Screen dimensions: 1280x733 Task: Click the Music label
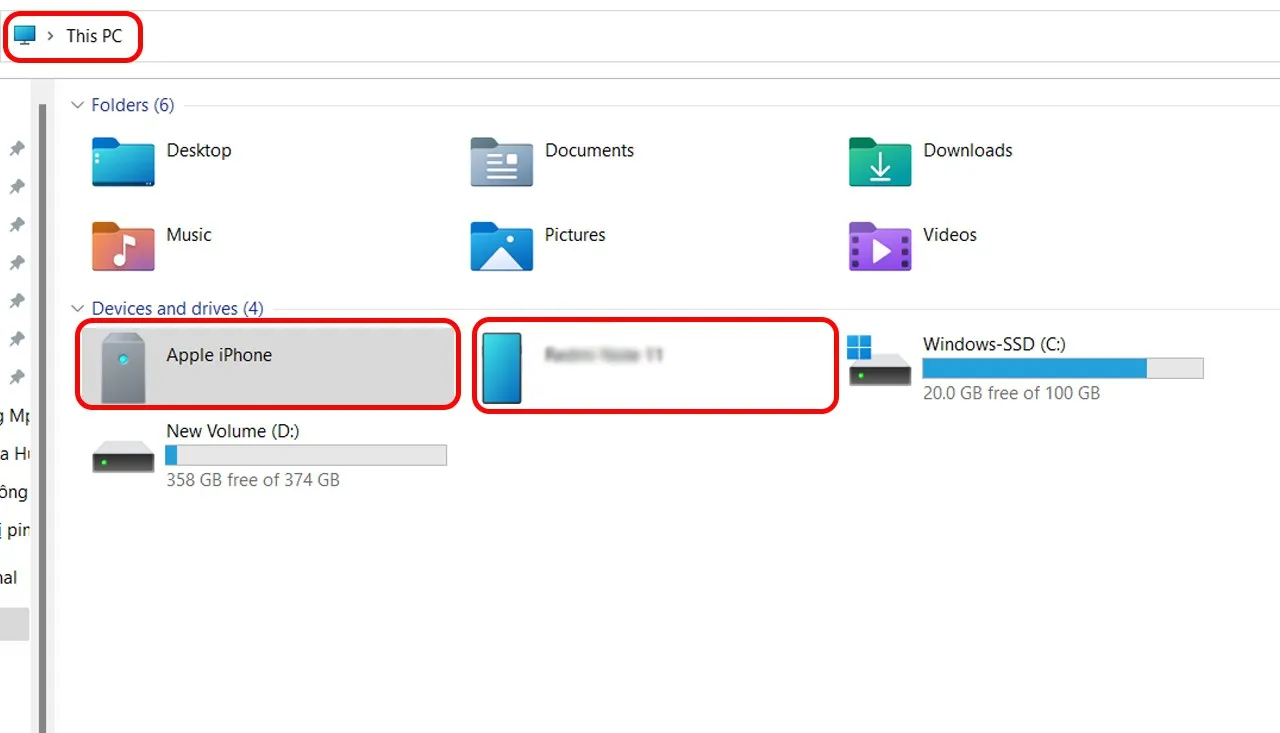point(189,235)
